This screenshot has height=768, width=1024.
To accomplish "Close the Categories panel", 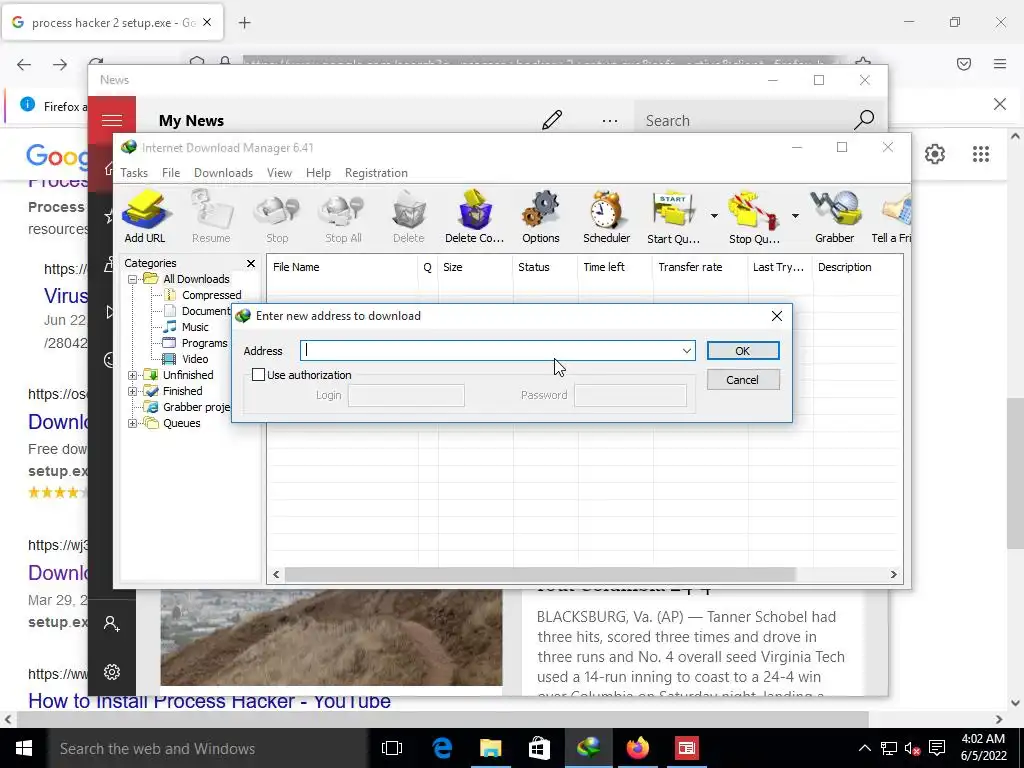I will [251, 263].
